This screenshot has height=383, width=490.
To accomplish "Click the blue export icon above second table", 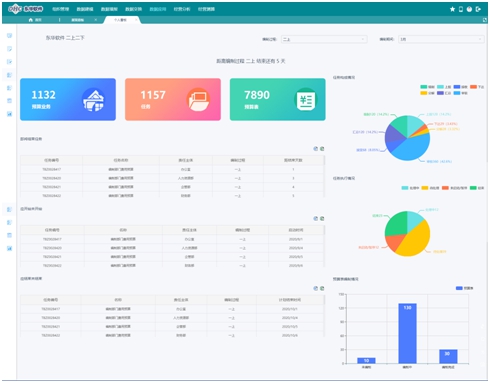I will coord(316,218).
